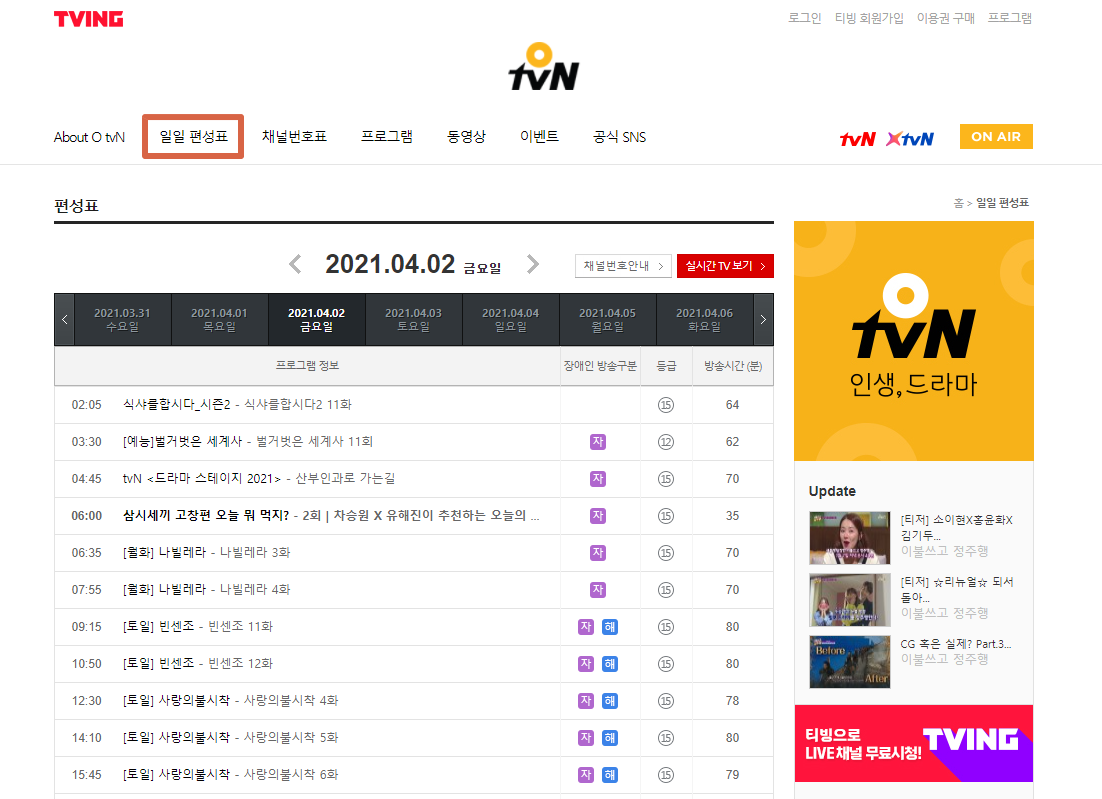Select the 2021.04.06 화요일 date tab
The height and width of the screenshot is (799, 1102).
pyautogui.click(x=704, y=320)
